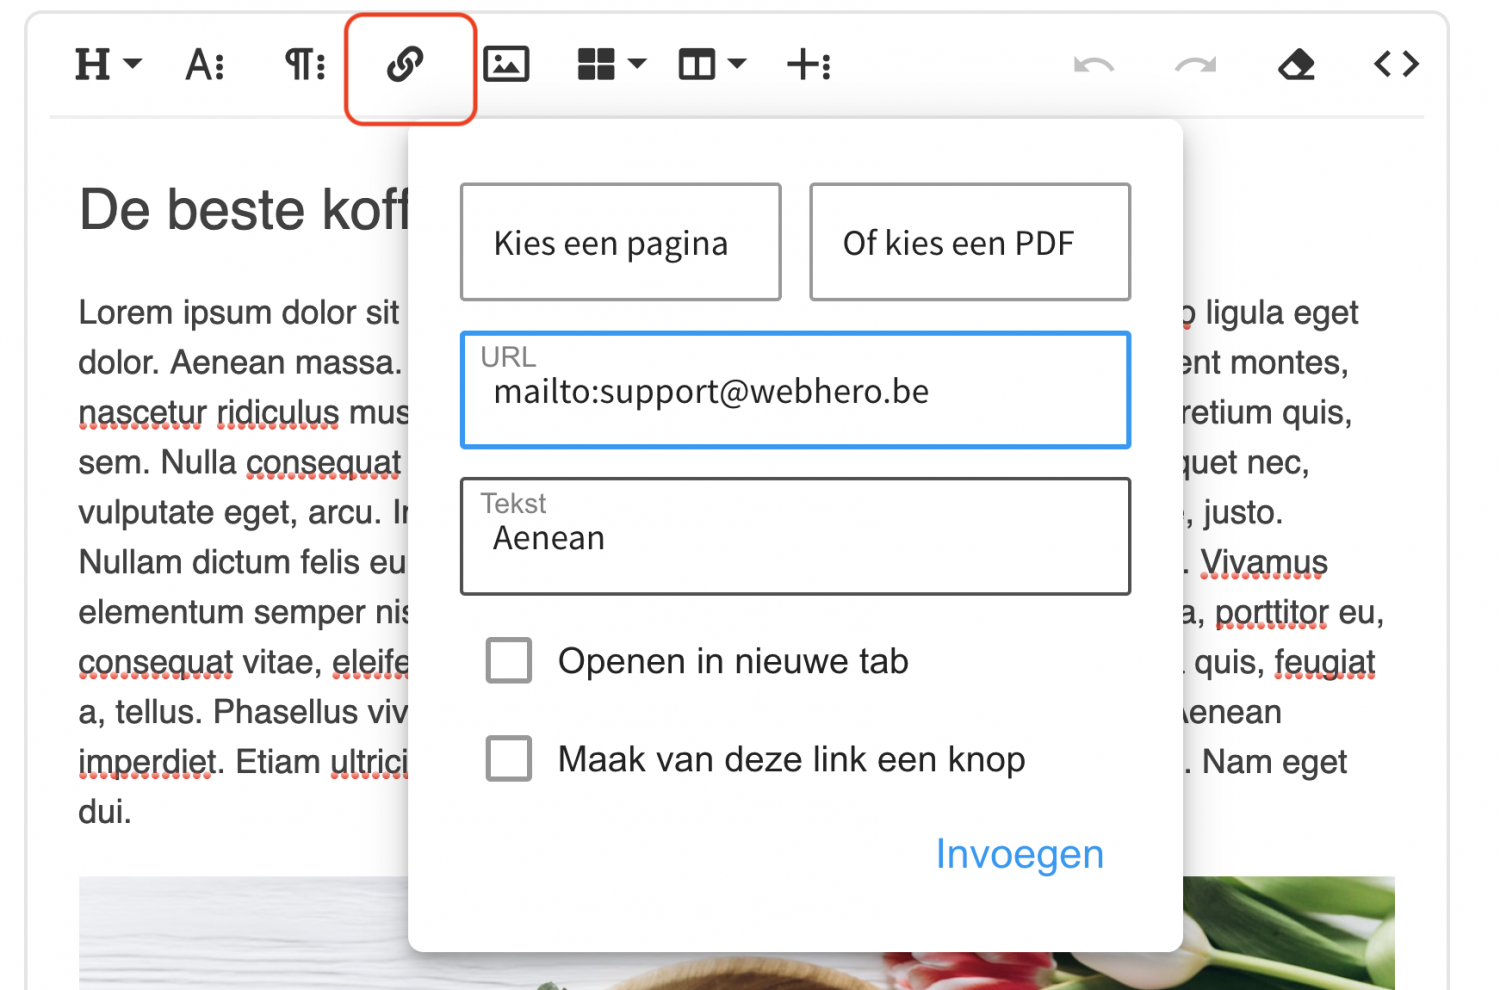The height and width of the screenshot is (990, 1500).
Task: Click the heading De beste koff
Action: [x=244, y=210]
